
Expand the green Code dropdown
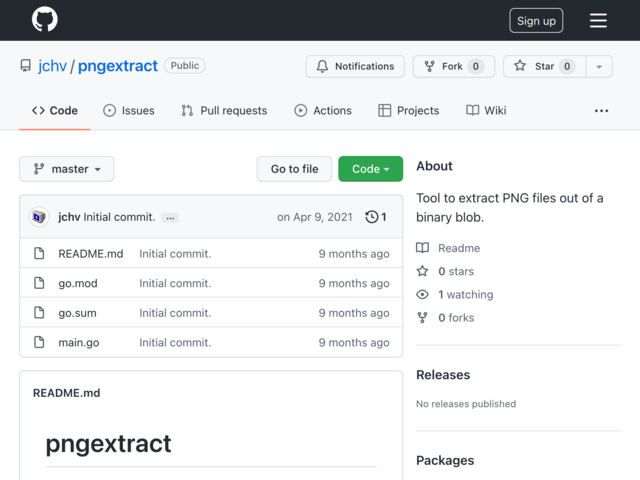pyautogui.click(x=370, y=169)
